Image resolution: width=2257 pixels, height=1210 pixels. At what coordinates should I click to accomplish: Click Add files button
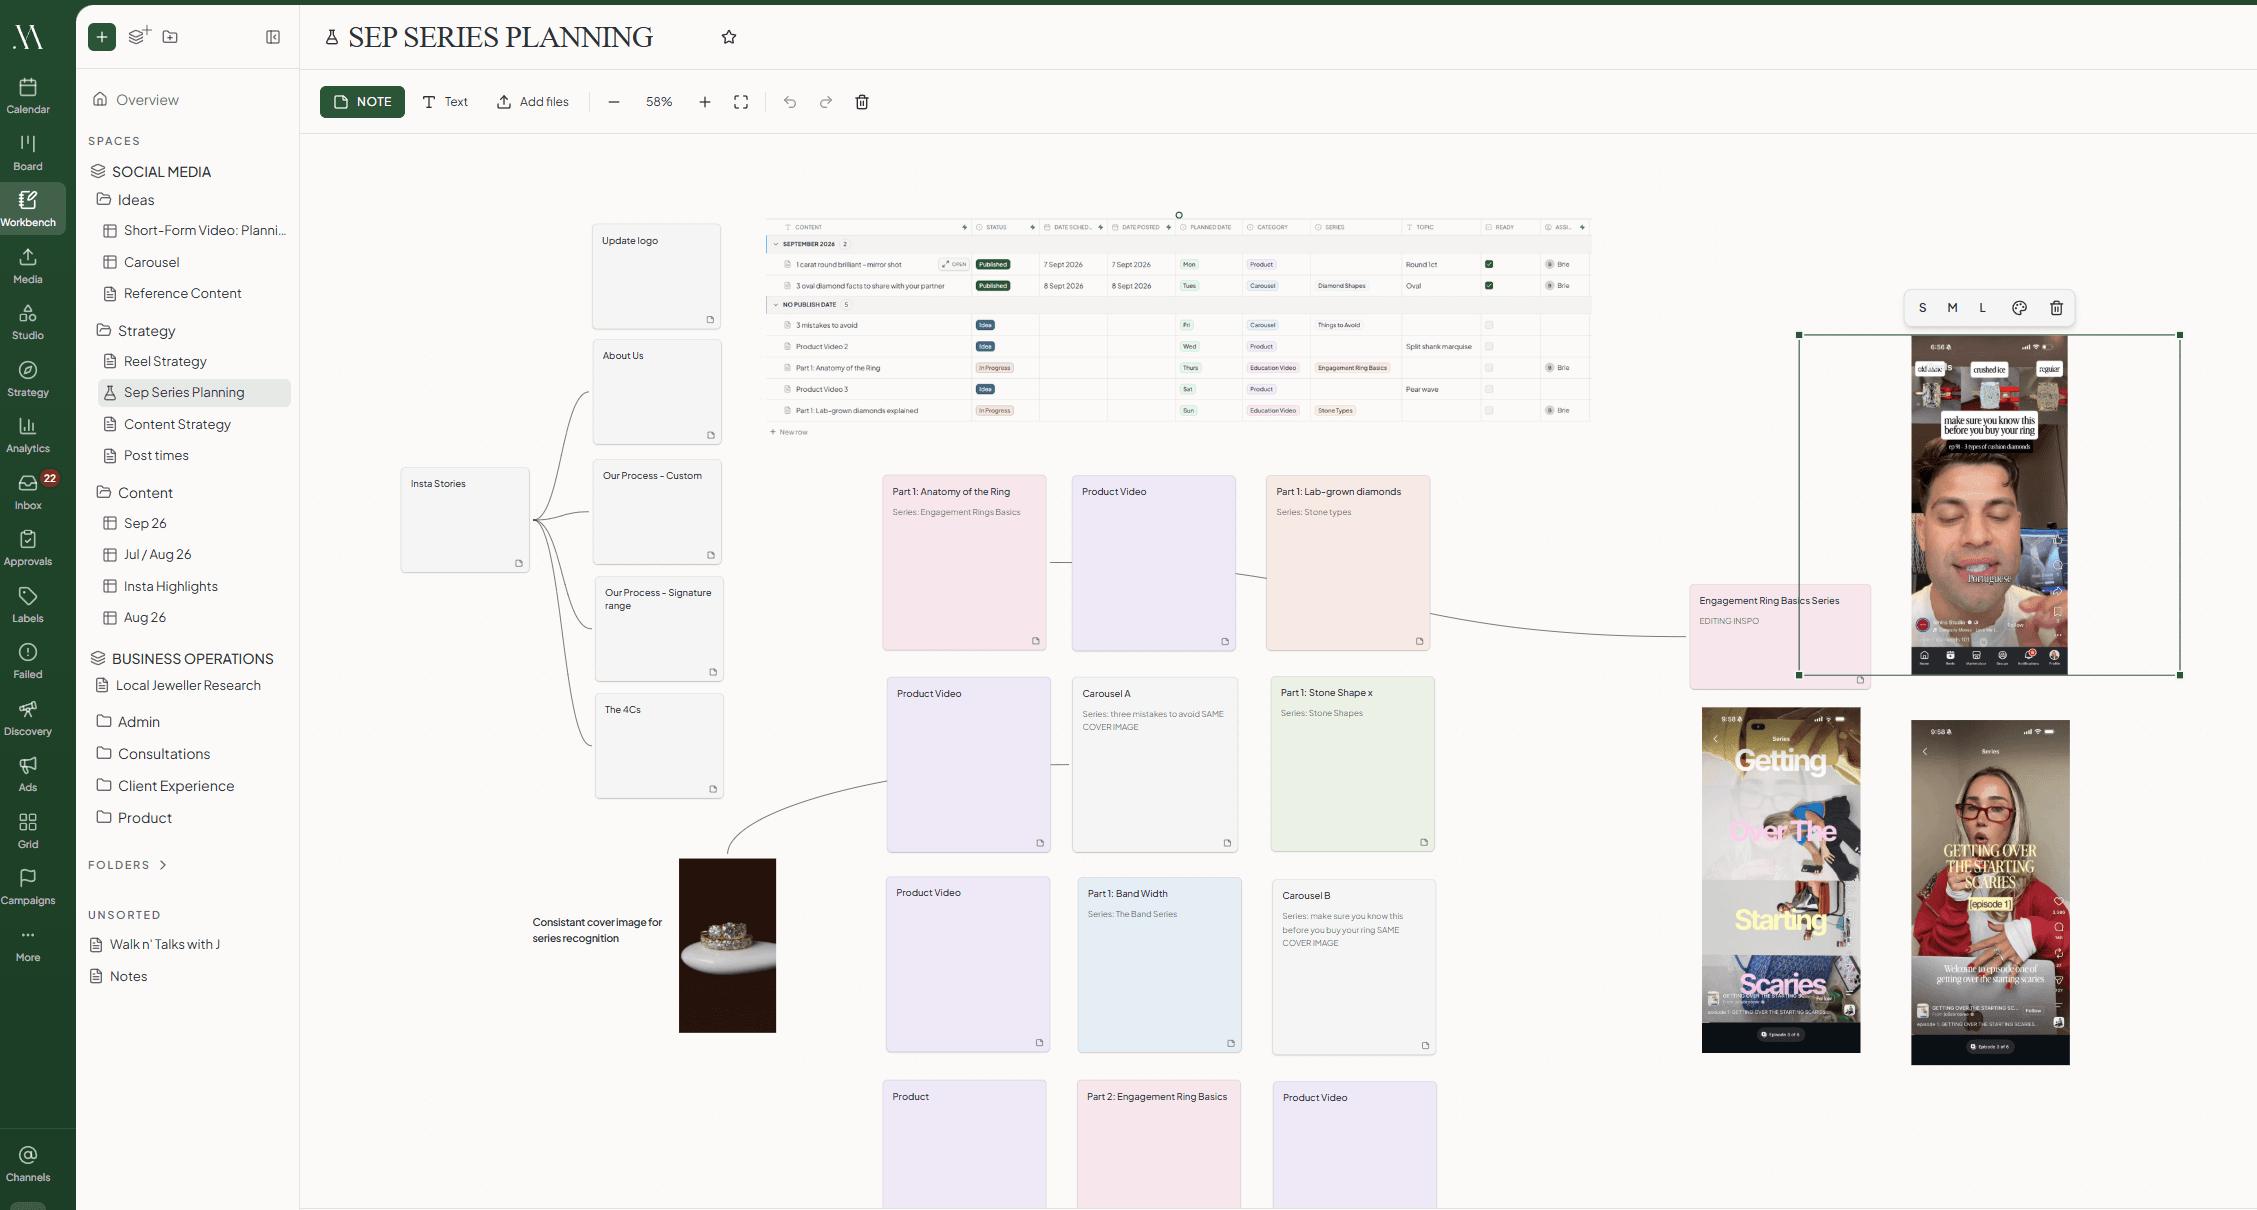click(533, 102)
